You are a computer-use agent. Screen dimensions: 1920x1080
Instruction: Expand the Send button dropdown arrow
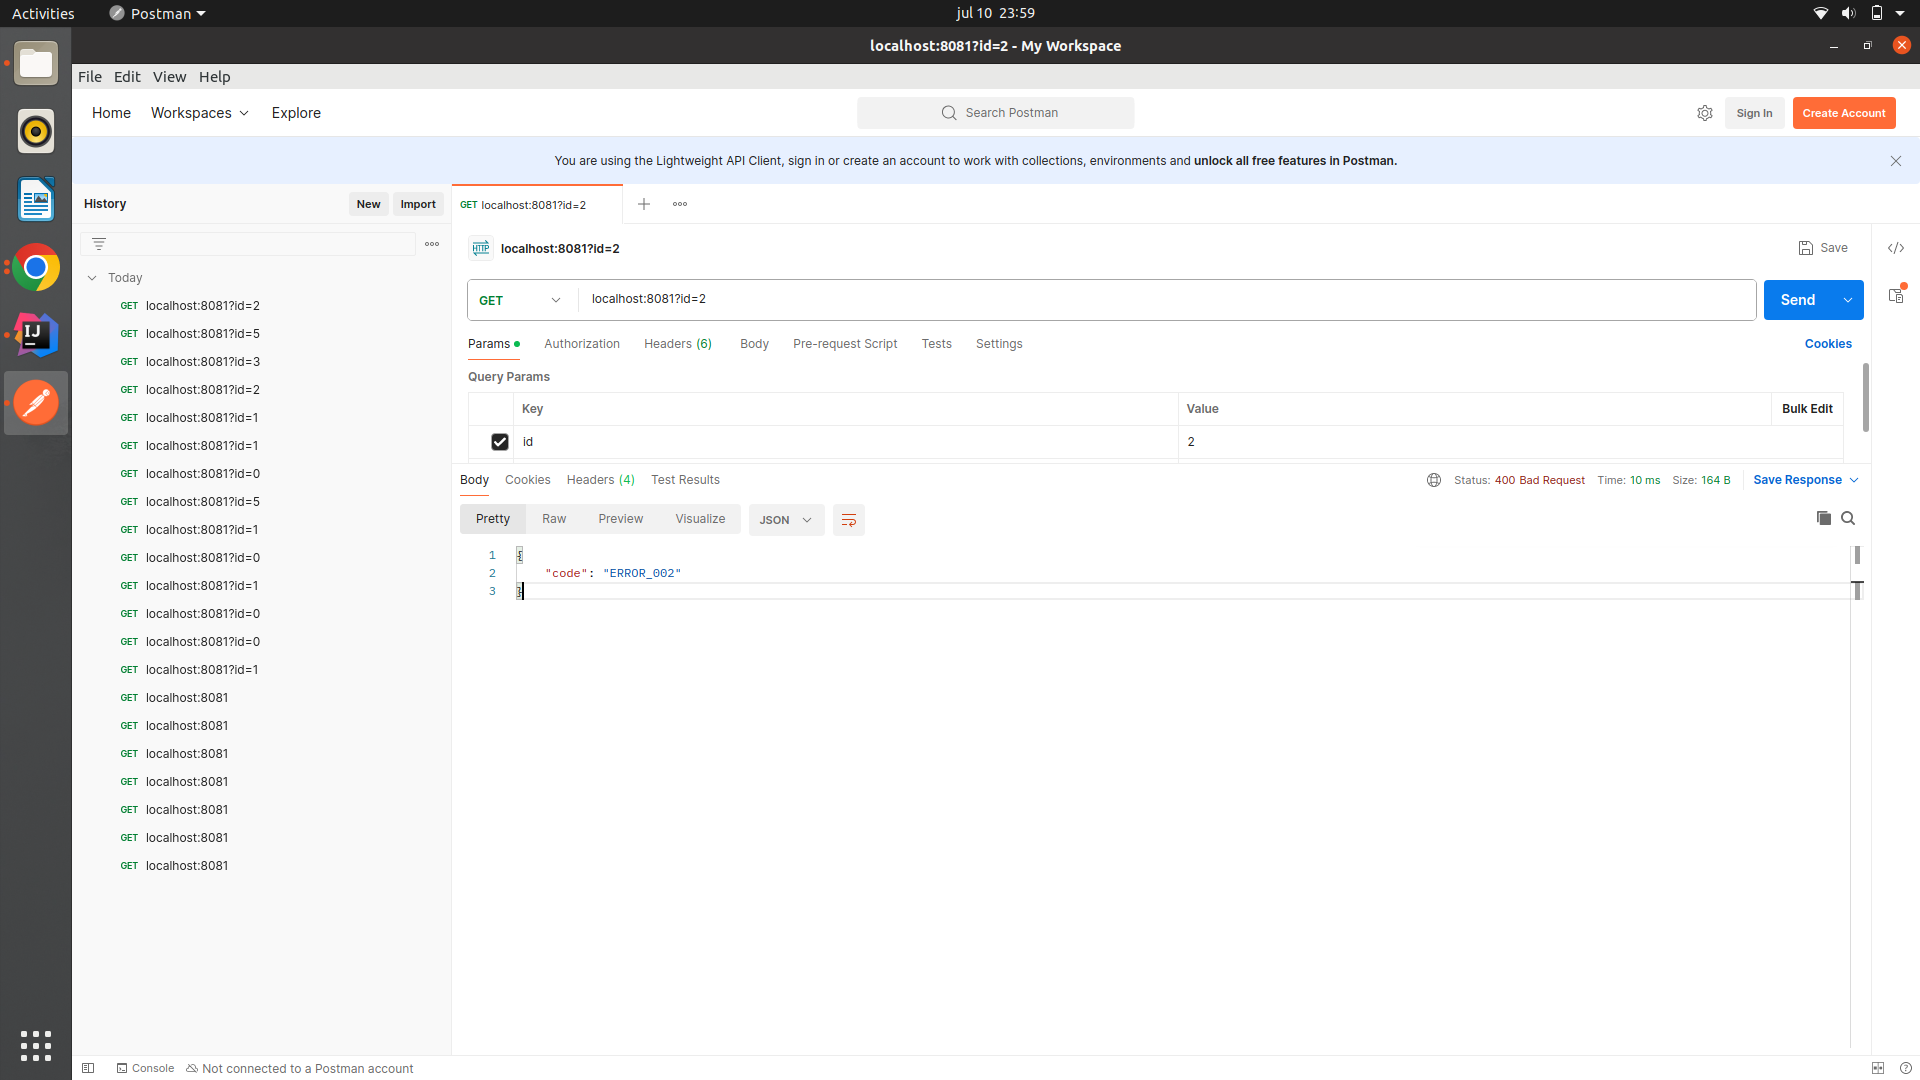(1847, 300)
